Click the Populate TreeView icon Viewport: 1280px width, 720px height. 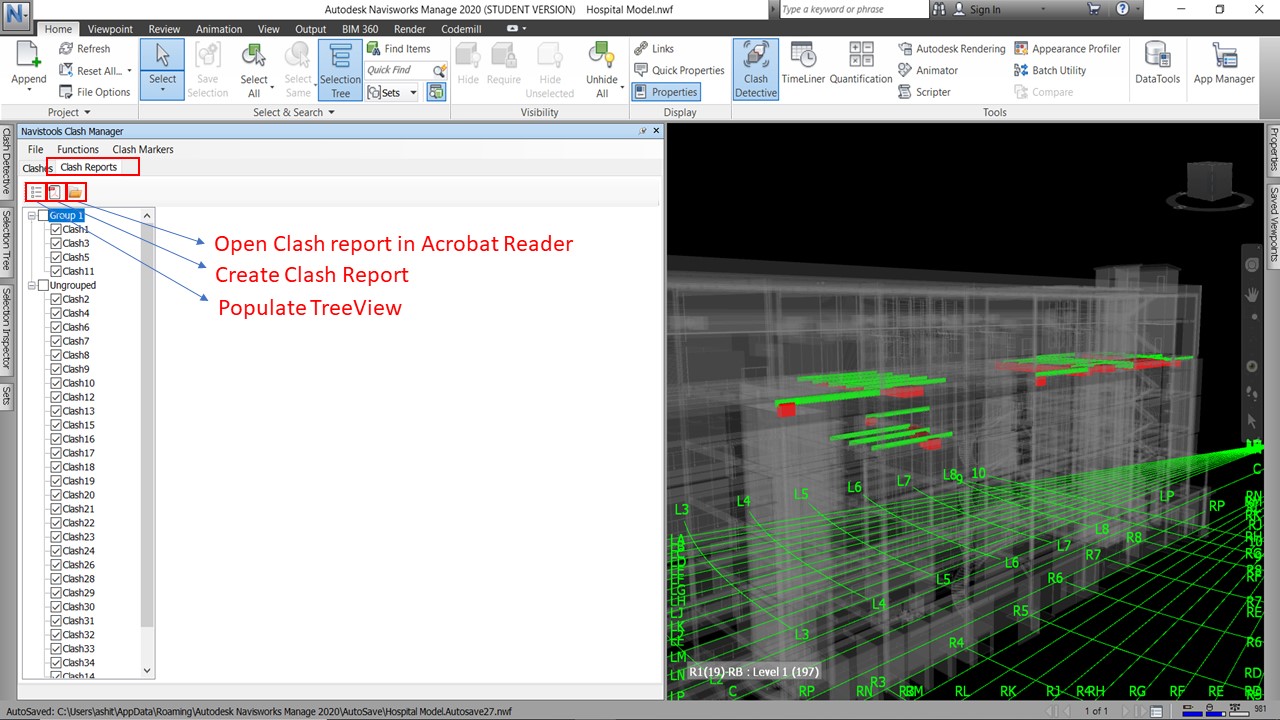[36, 192]
